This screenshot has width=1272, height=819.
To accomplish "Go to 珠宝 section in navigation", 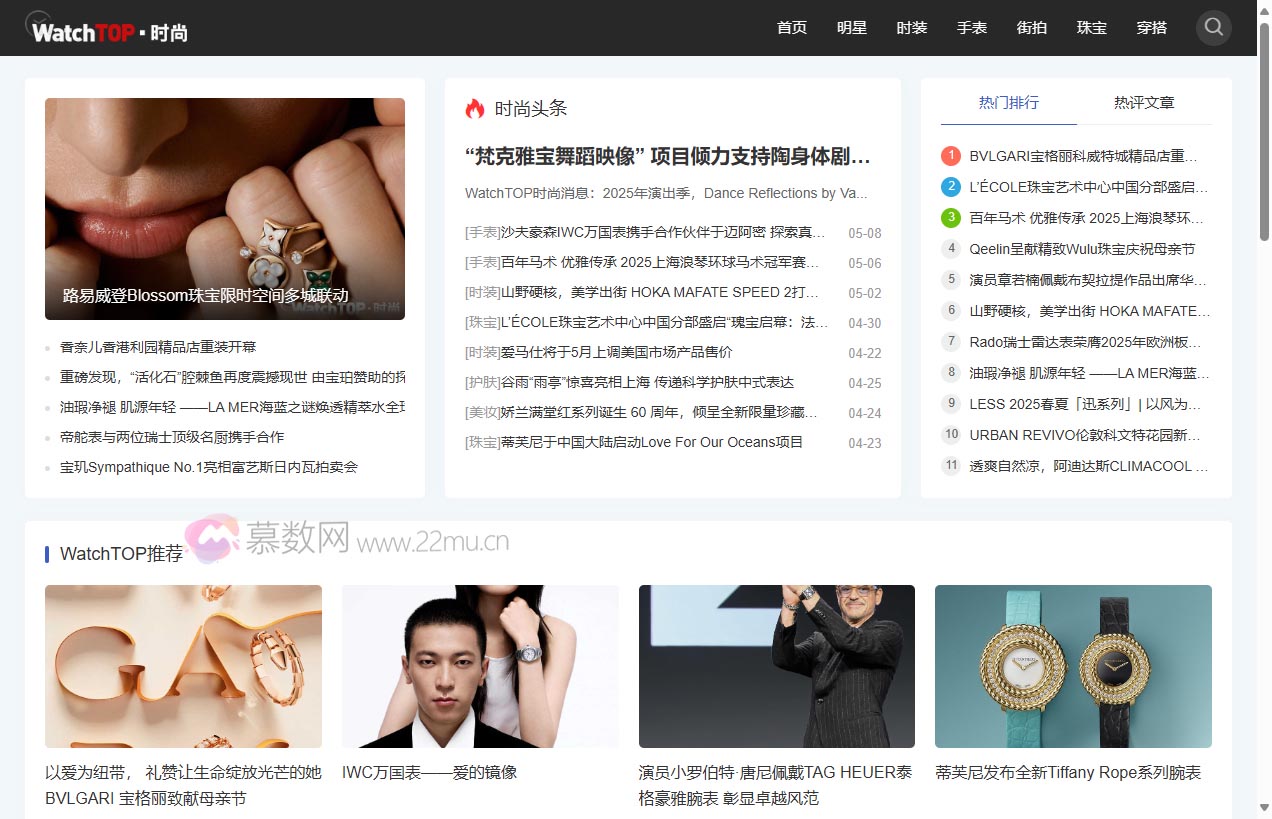I will click(1091, 28).
